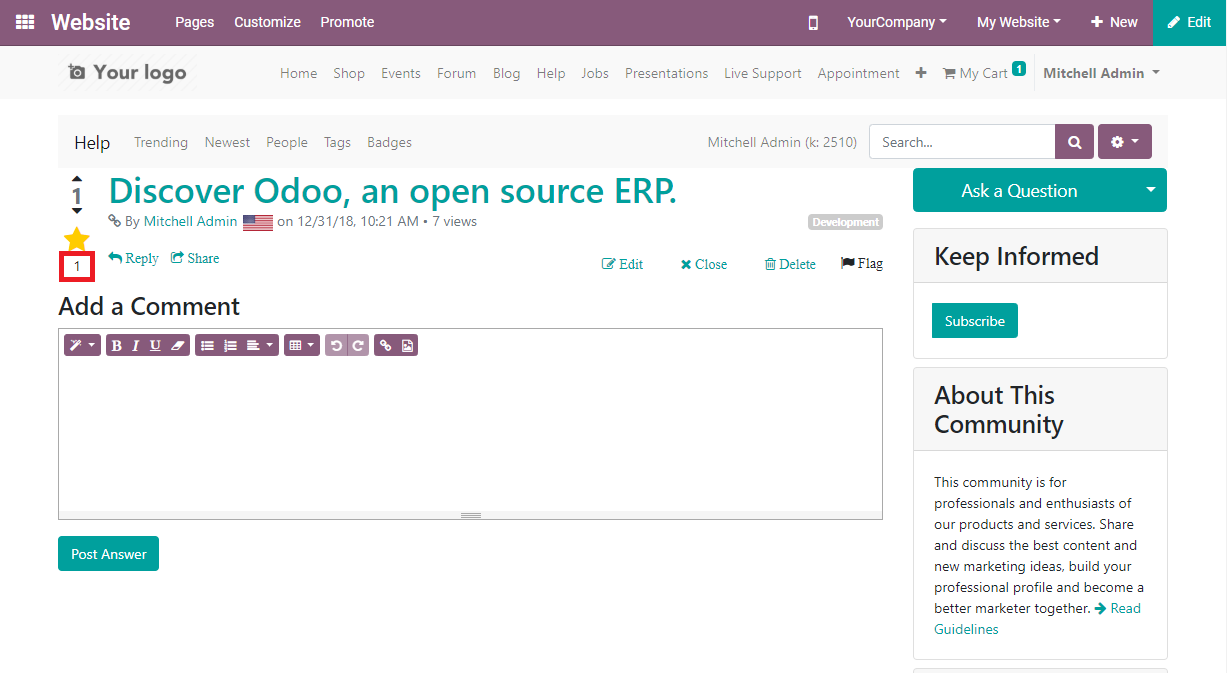
Task: Switch to Trending questions
Action: click(161, 142)
